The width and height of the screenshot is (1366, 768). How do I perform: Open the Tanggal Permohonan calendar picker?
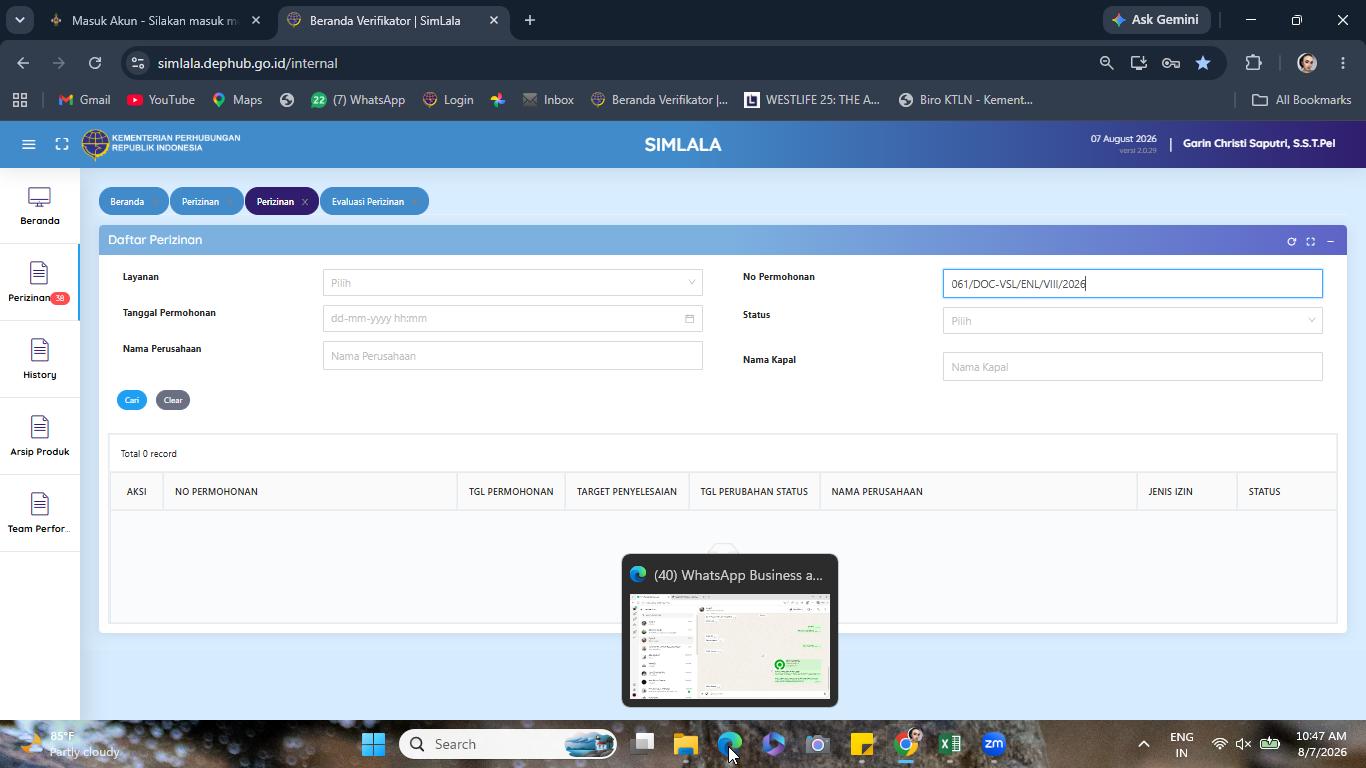[x=689, y=319]
